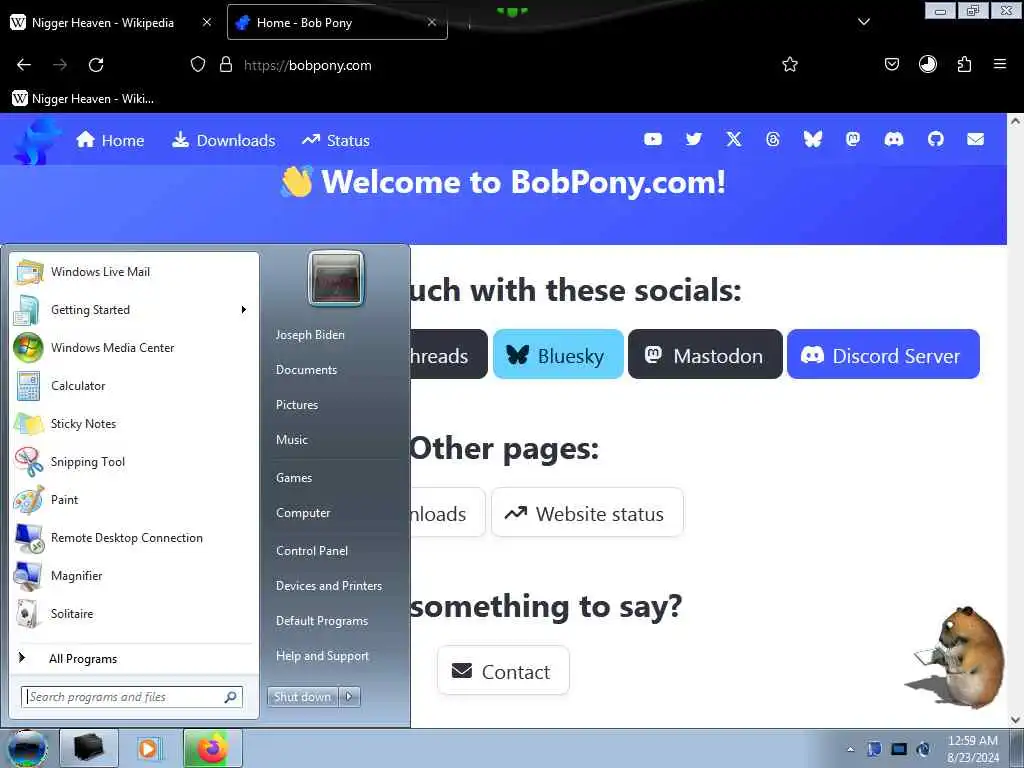
Task: Reload the current page
Action: coord(96,65)
